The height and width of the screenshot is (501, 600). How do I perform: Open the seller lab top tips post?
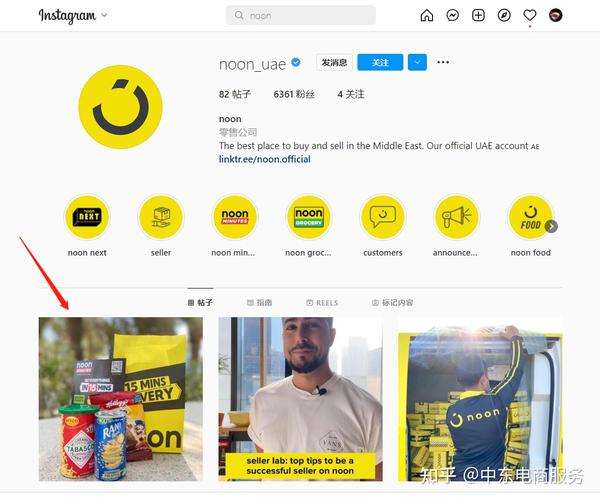[x=300, y=399]
